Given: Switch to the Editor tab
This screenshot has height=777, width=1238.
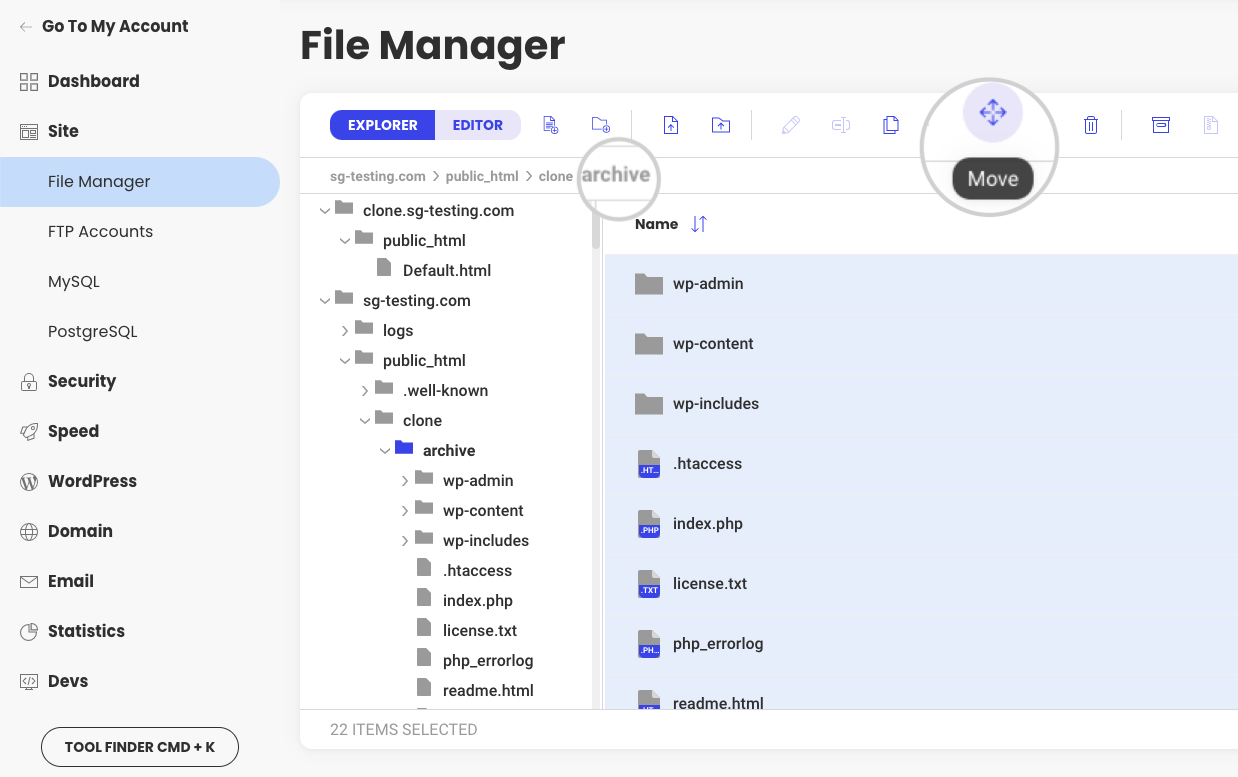Looking at the screenshot, I should [x=478, y=125].
